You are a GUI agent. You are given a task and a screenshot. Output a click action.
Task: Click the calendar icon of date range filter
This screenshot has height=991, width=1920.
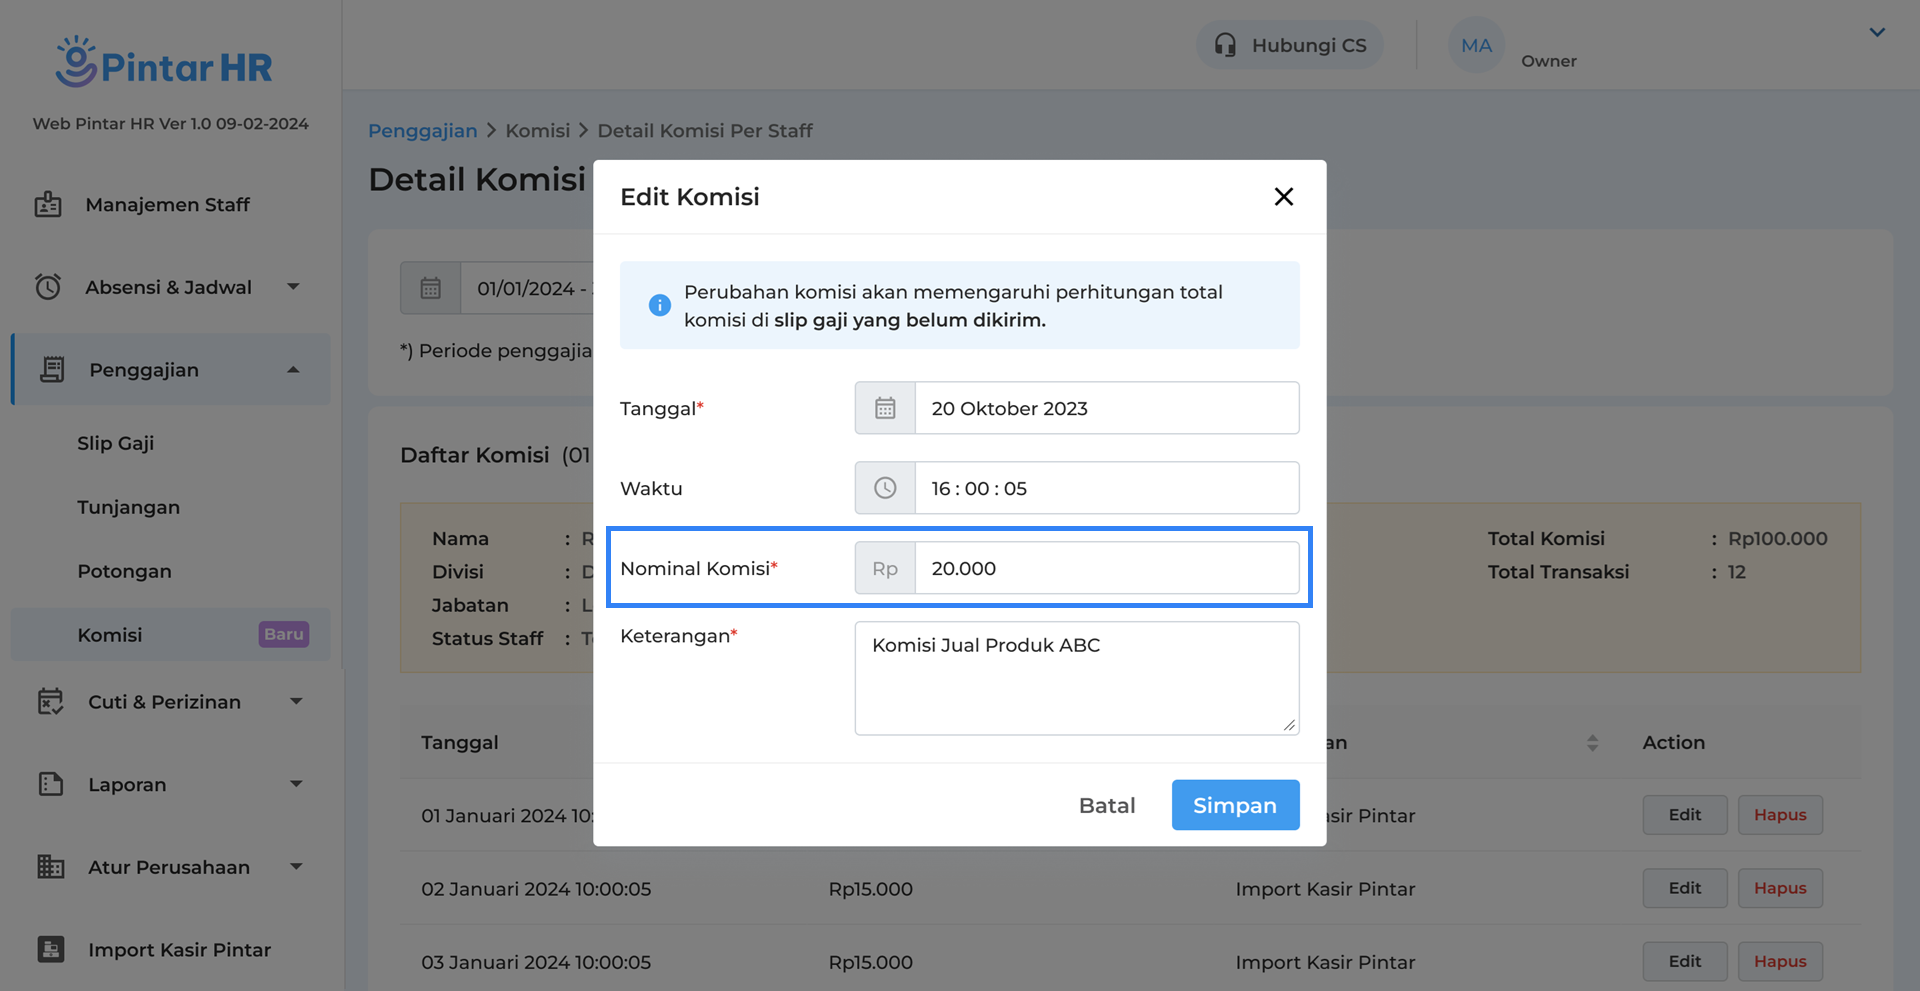431,288
